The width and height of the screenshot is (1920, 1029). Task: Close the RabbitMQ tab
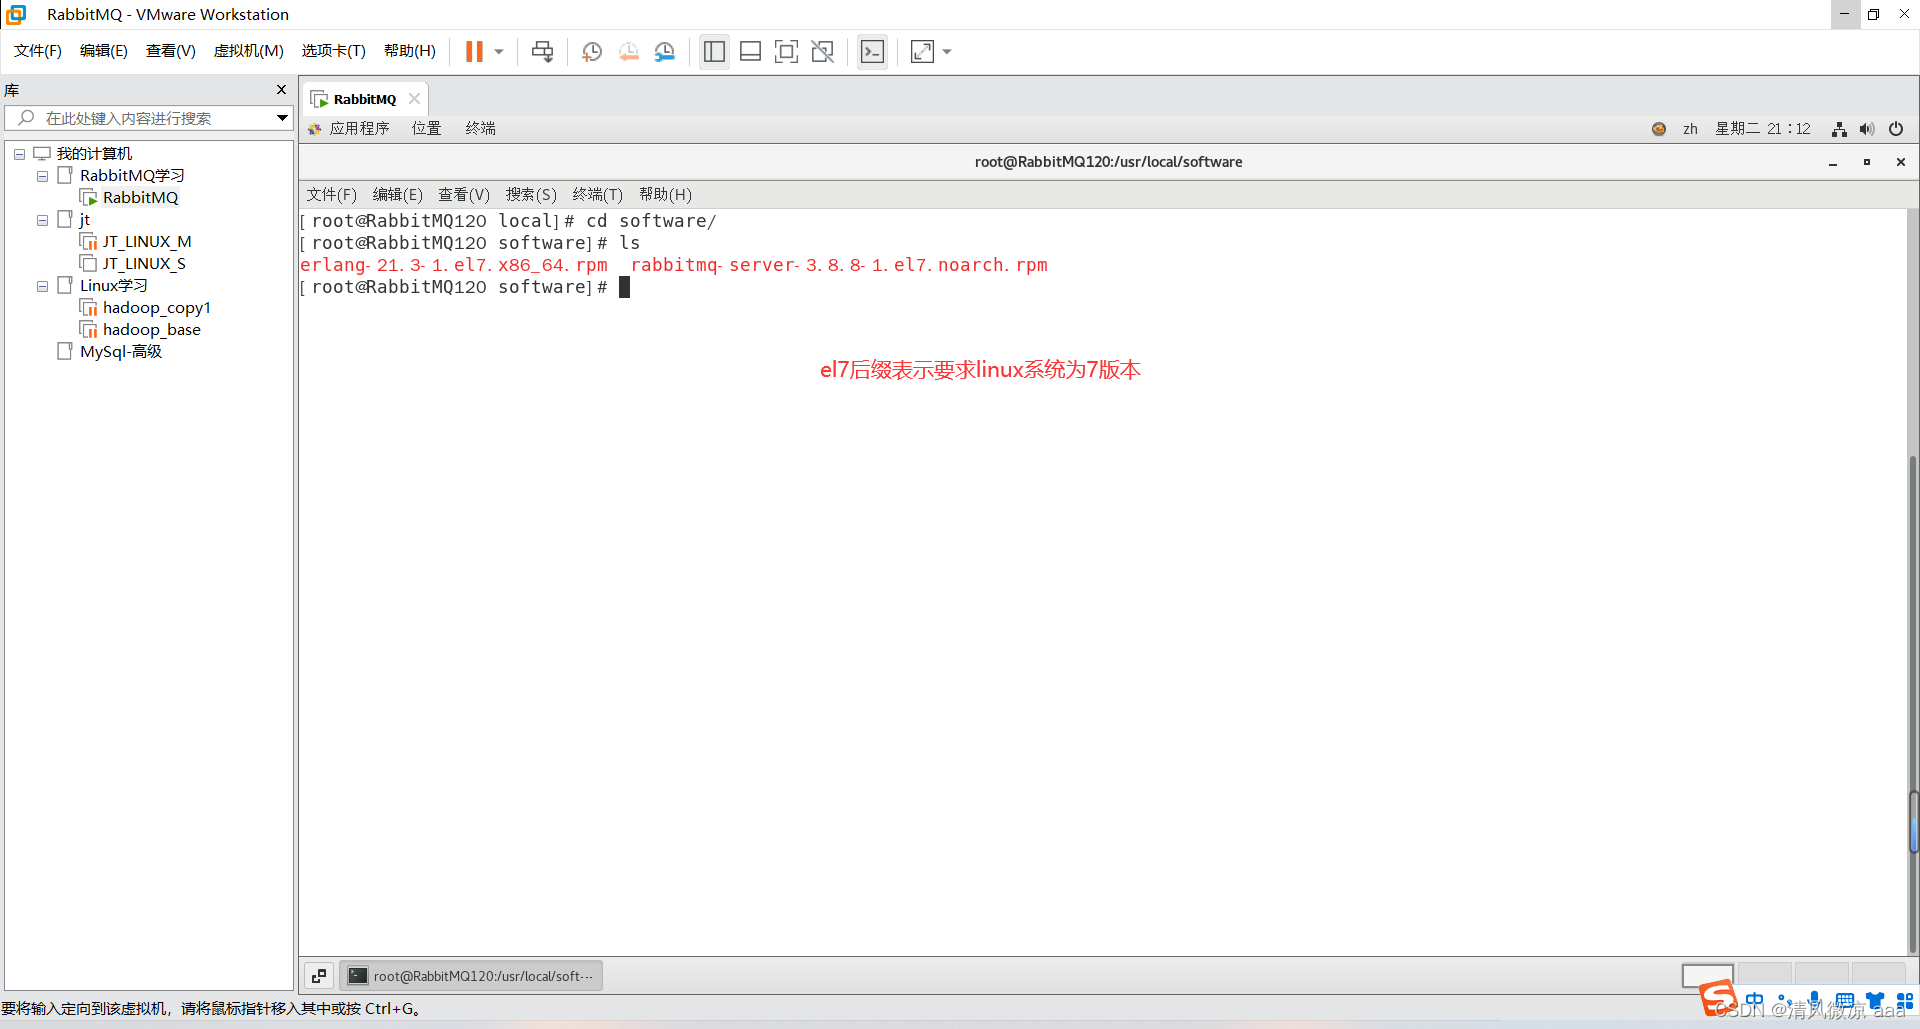click(414, 99)
